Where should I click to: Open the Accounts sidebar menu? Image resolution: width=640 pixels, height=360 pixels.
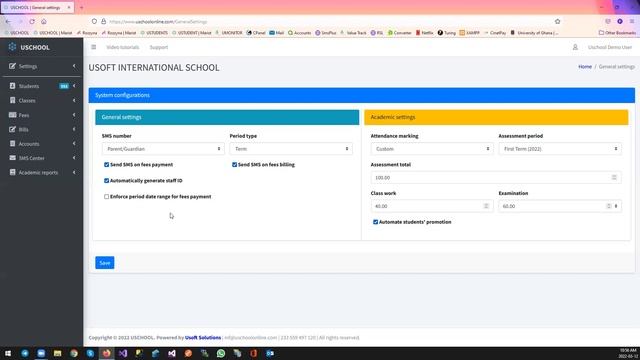[42, 144]
